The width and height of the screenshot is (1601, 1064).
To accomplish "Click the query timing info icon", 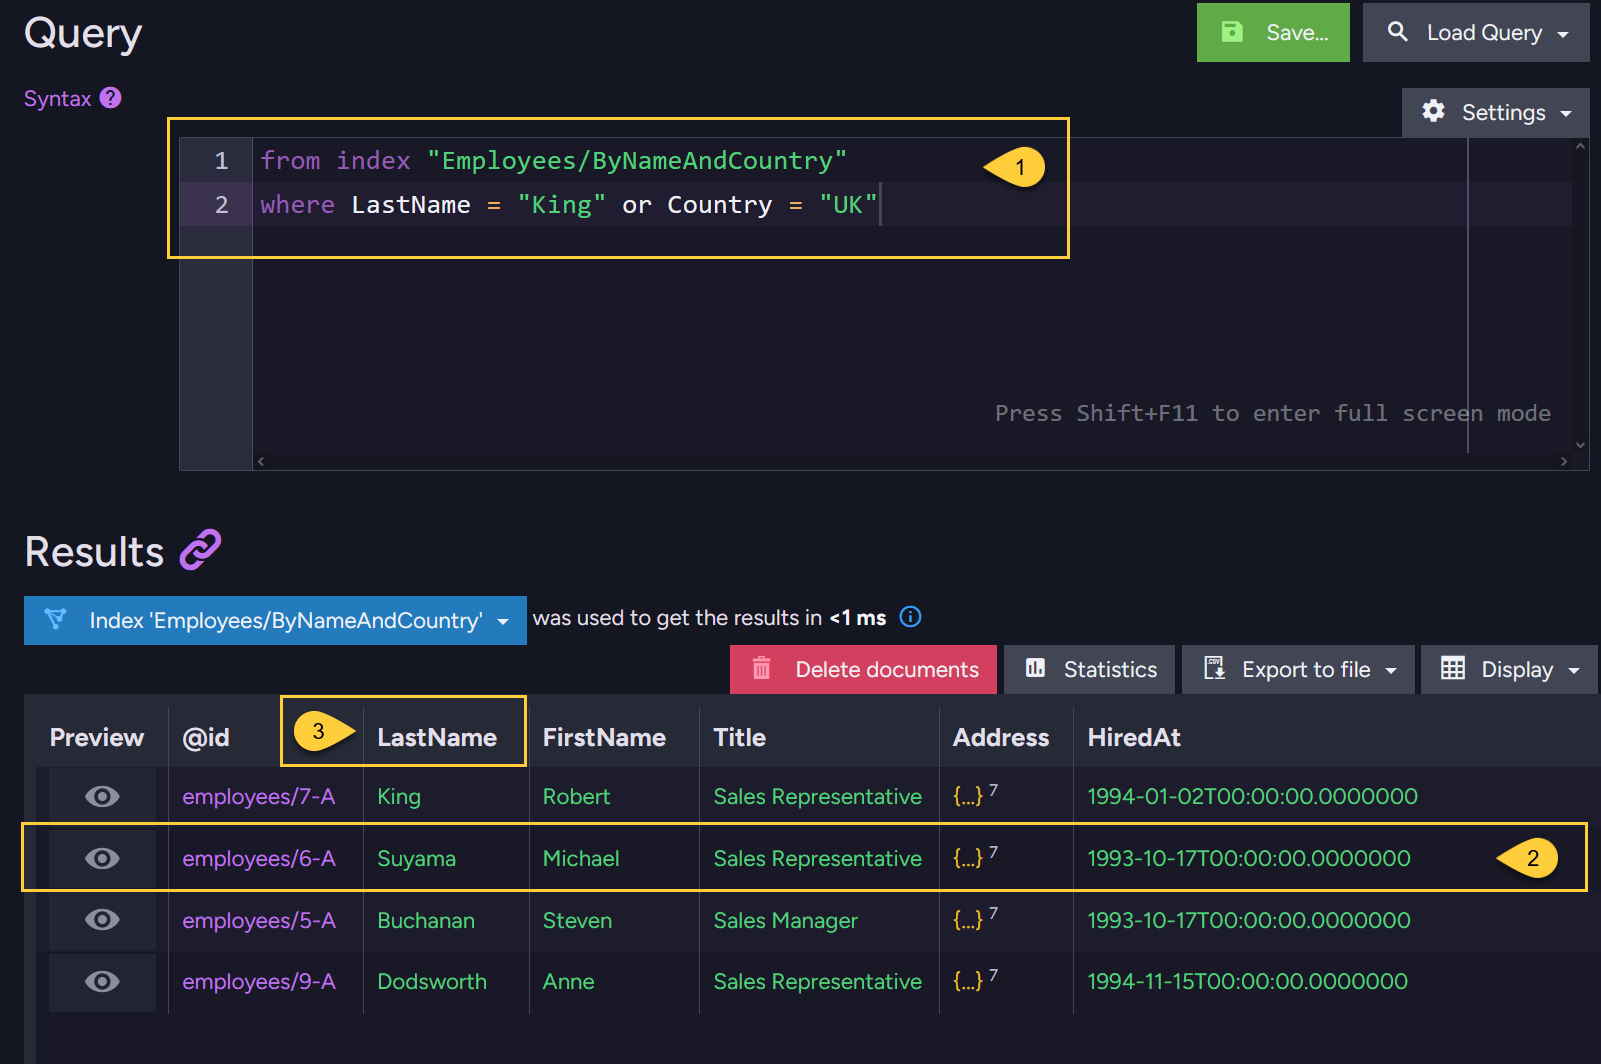I will [x=910, y=617].
